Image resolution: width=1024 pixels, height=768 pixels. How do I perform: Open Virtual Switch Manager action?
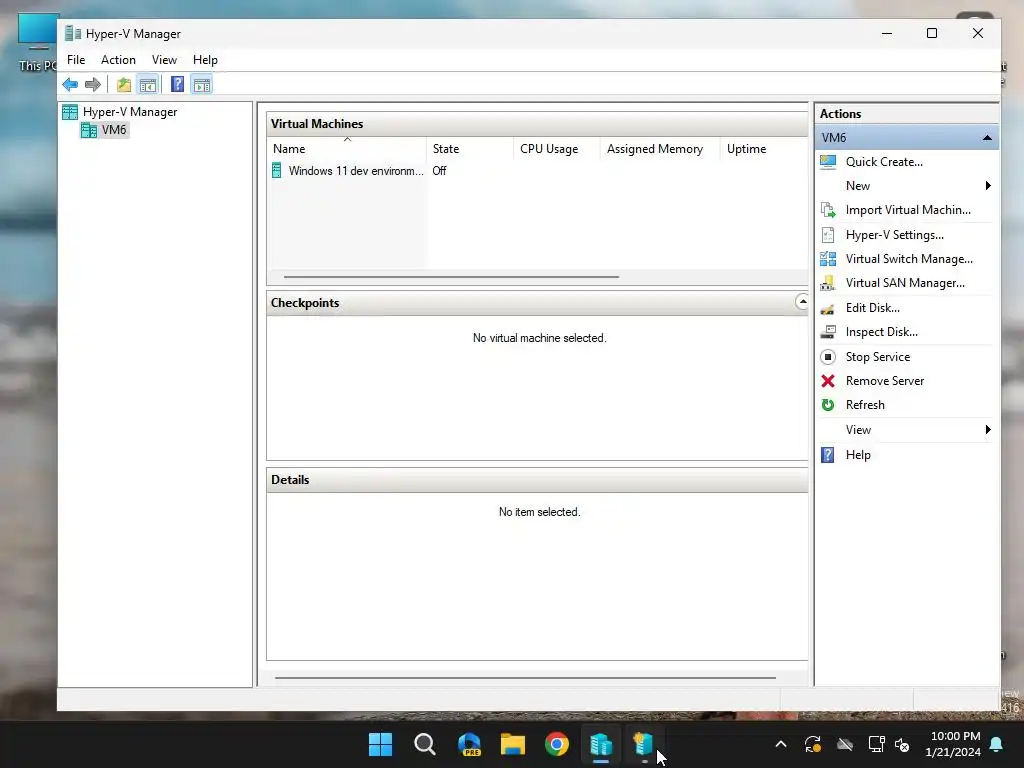tap(909, 259)
